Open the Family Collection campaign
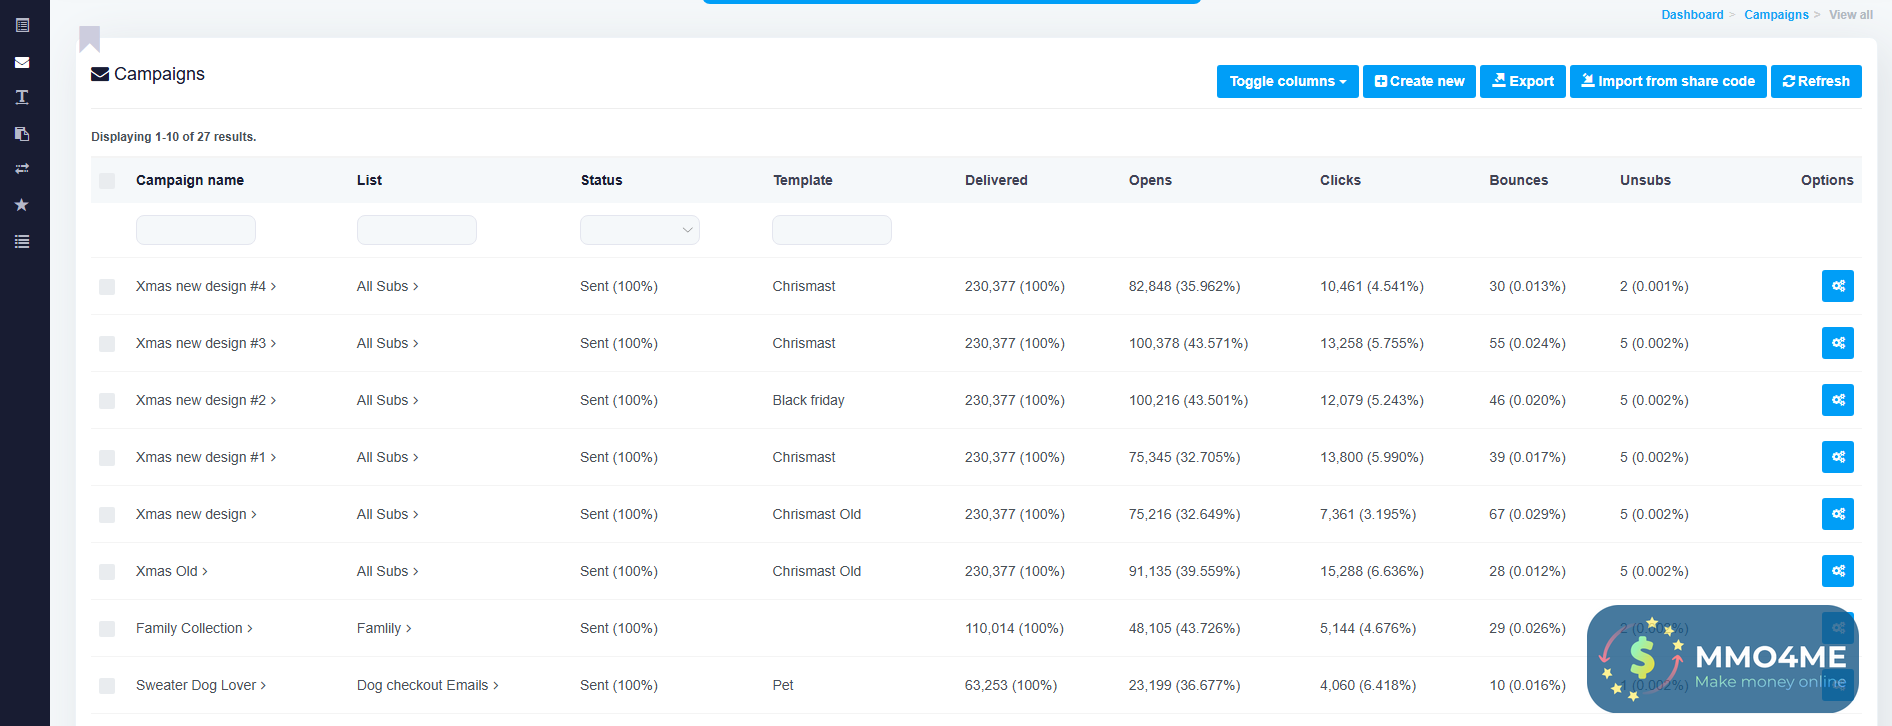 coord(194,628)
